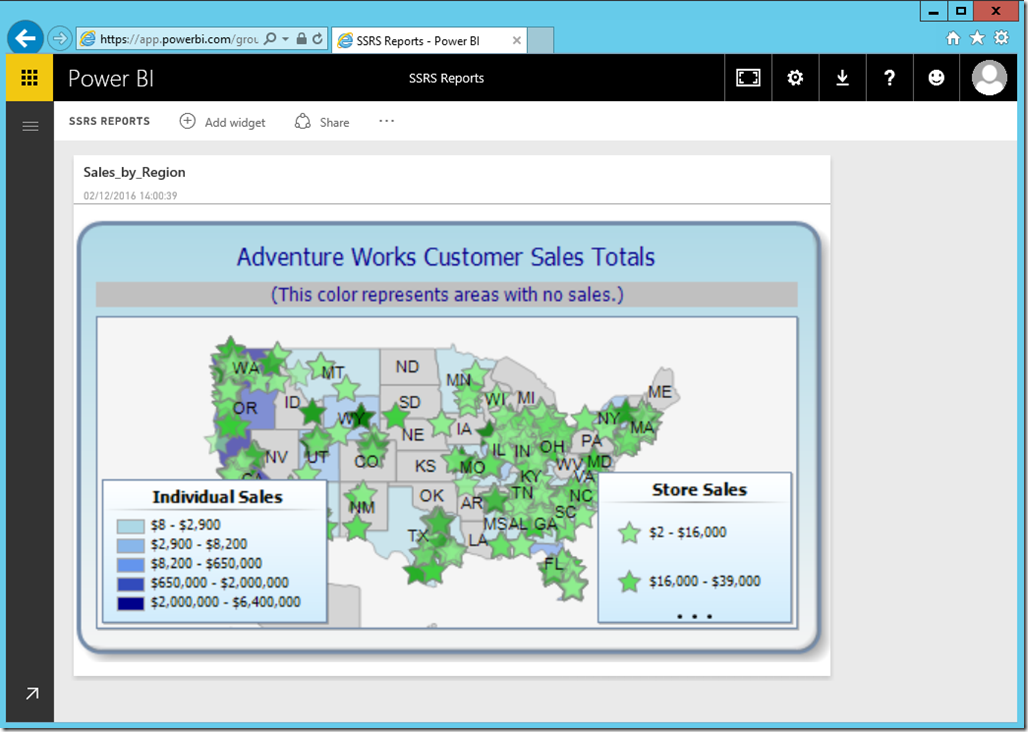
Task: Click the FL state label on map
Action: tap(553, 564)
